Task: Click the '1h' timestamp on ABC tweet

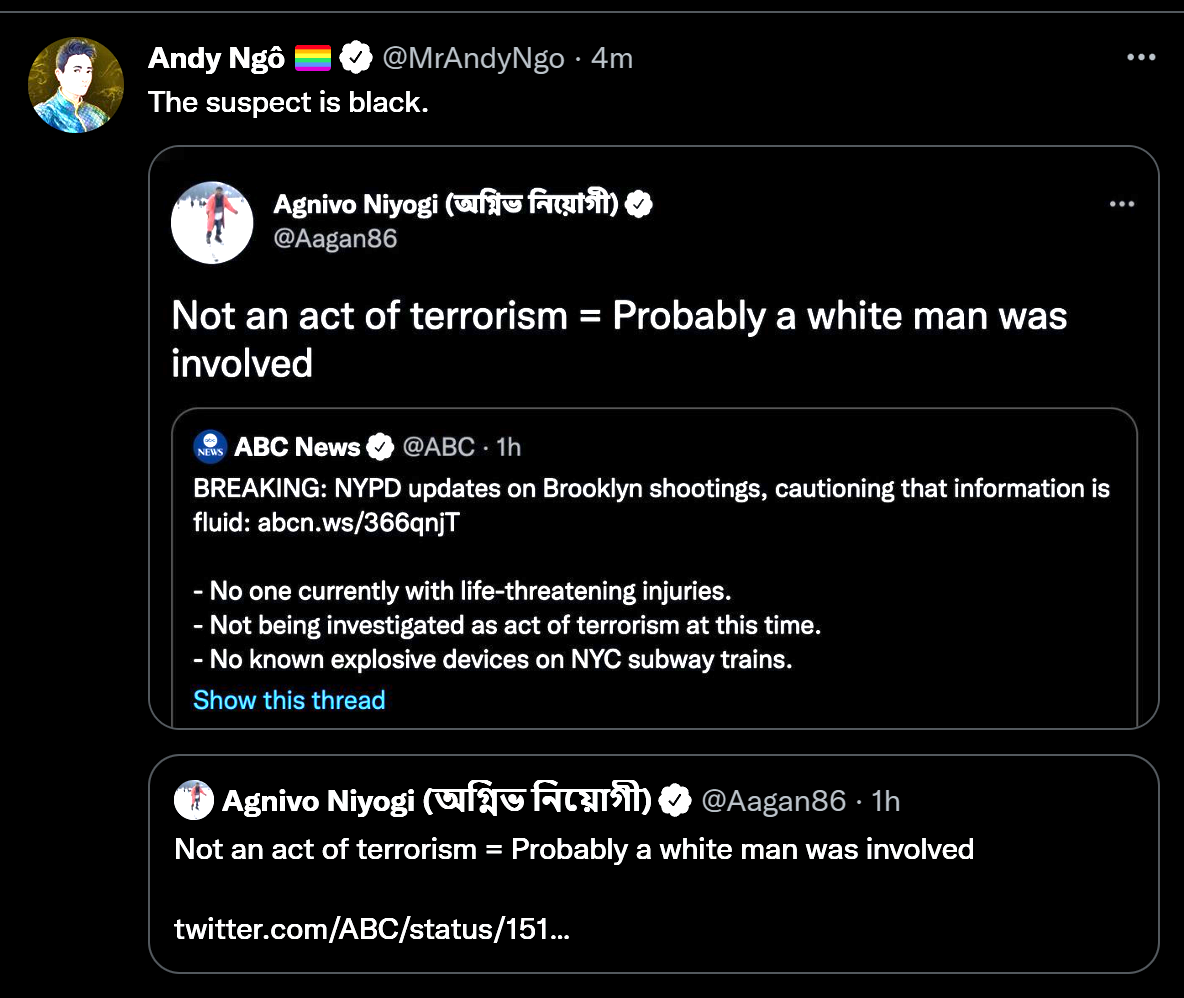Action: (508, 447)
